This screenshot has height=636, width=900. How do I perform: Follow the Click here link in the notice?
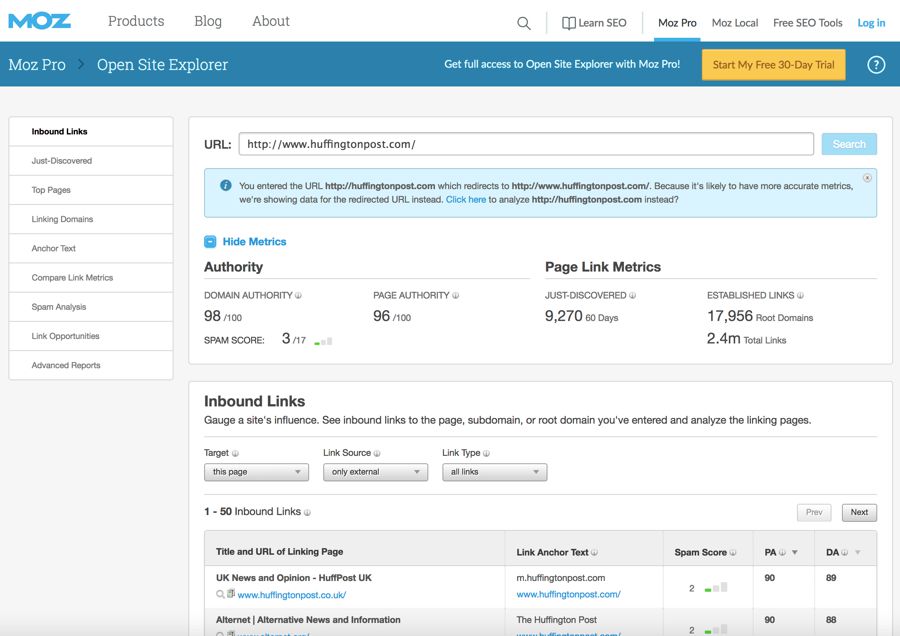point(465,200)
